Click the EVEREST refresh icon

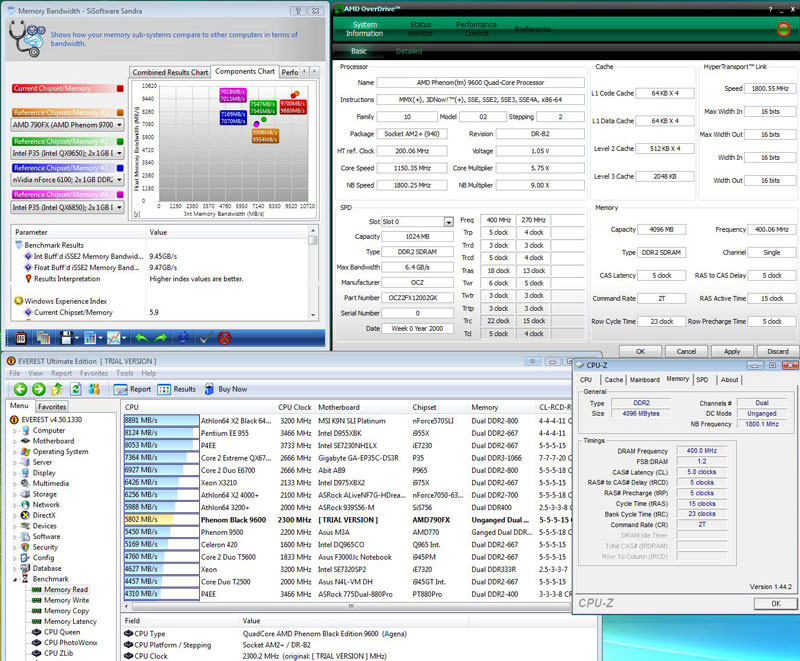coord(74,389)
